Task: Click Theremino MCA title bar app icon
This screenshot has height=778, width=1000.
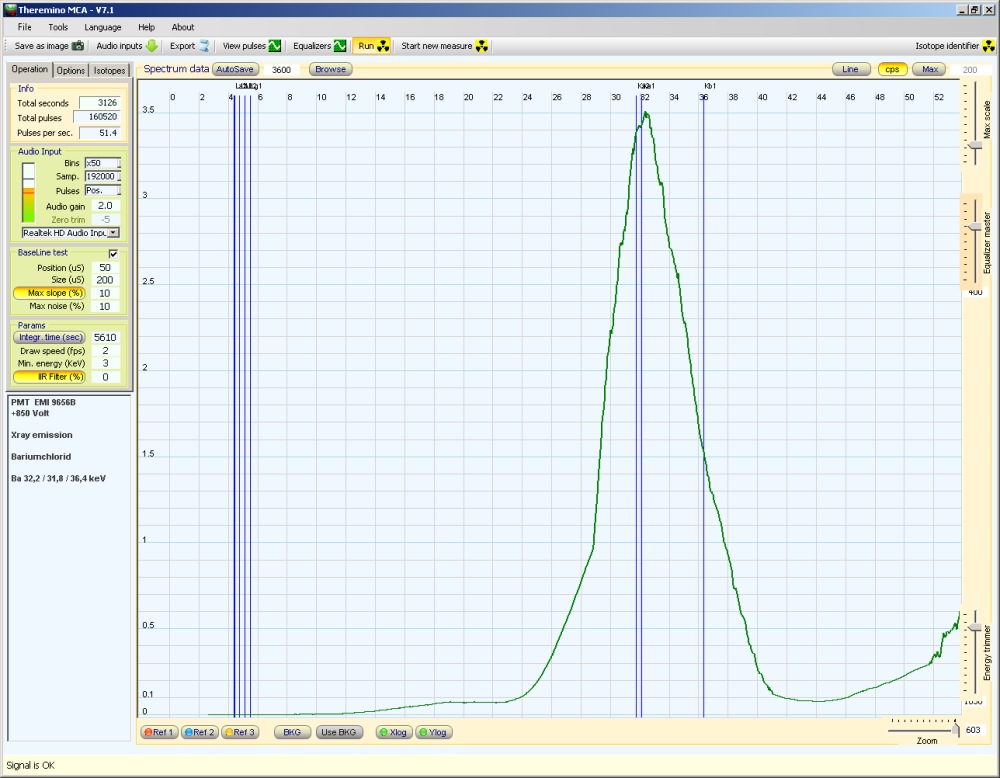Action: coord(10,10)
